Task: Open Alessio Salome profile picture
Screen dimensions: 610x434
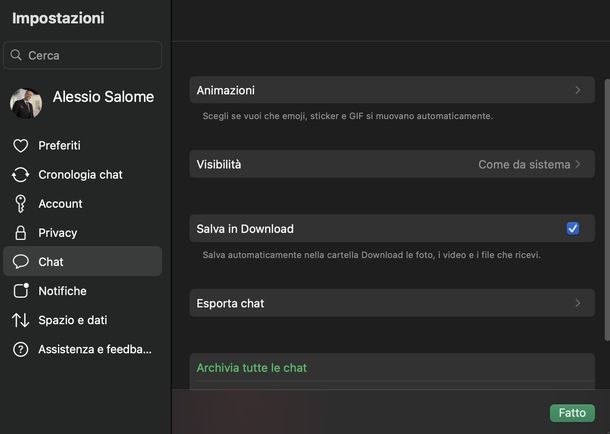Action: 26,103
